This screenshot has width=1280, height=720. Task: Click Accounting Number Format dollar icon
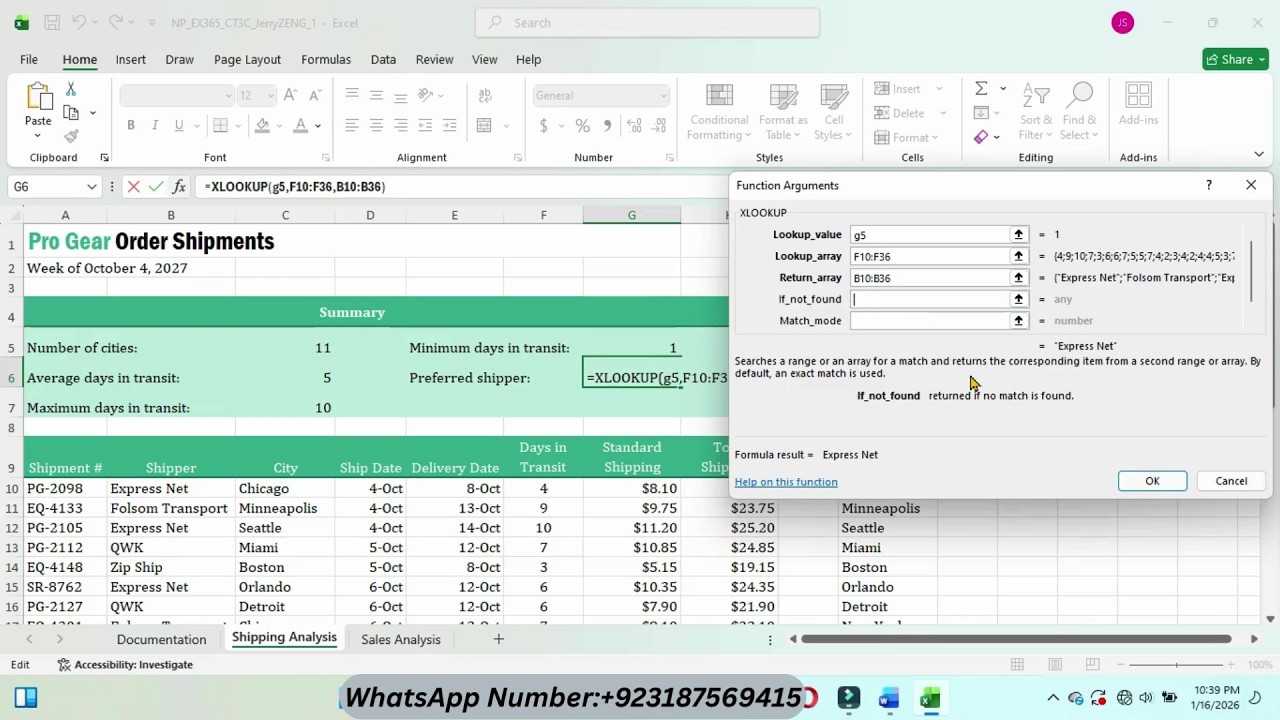[544, 126]
